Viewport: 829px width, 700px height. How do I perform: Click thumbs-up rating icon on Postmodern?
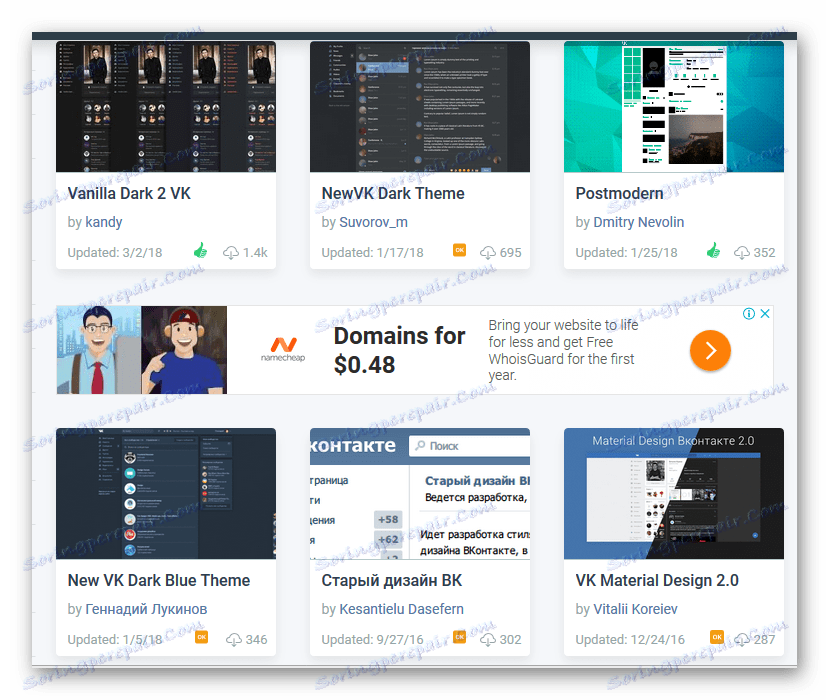[x=713, y=251]
